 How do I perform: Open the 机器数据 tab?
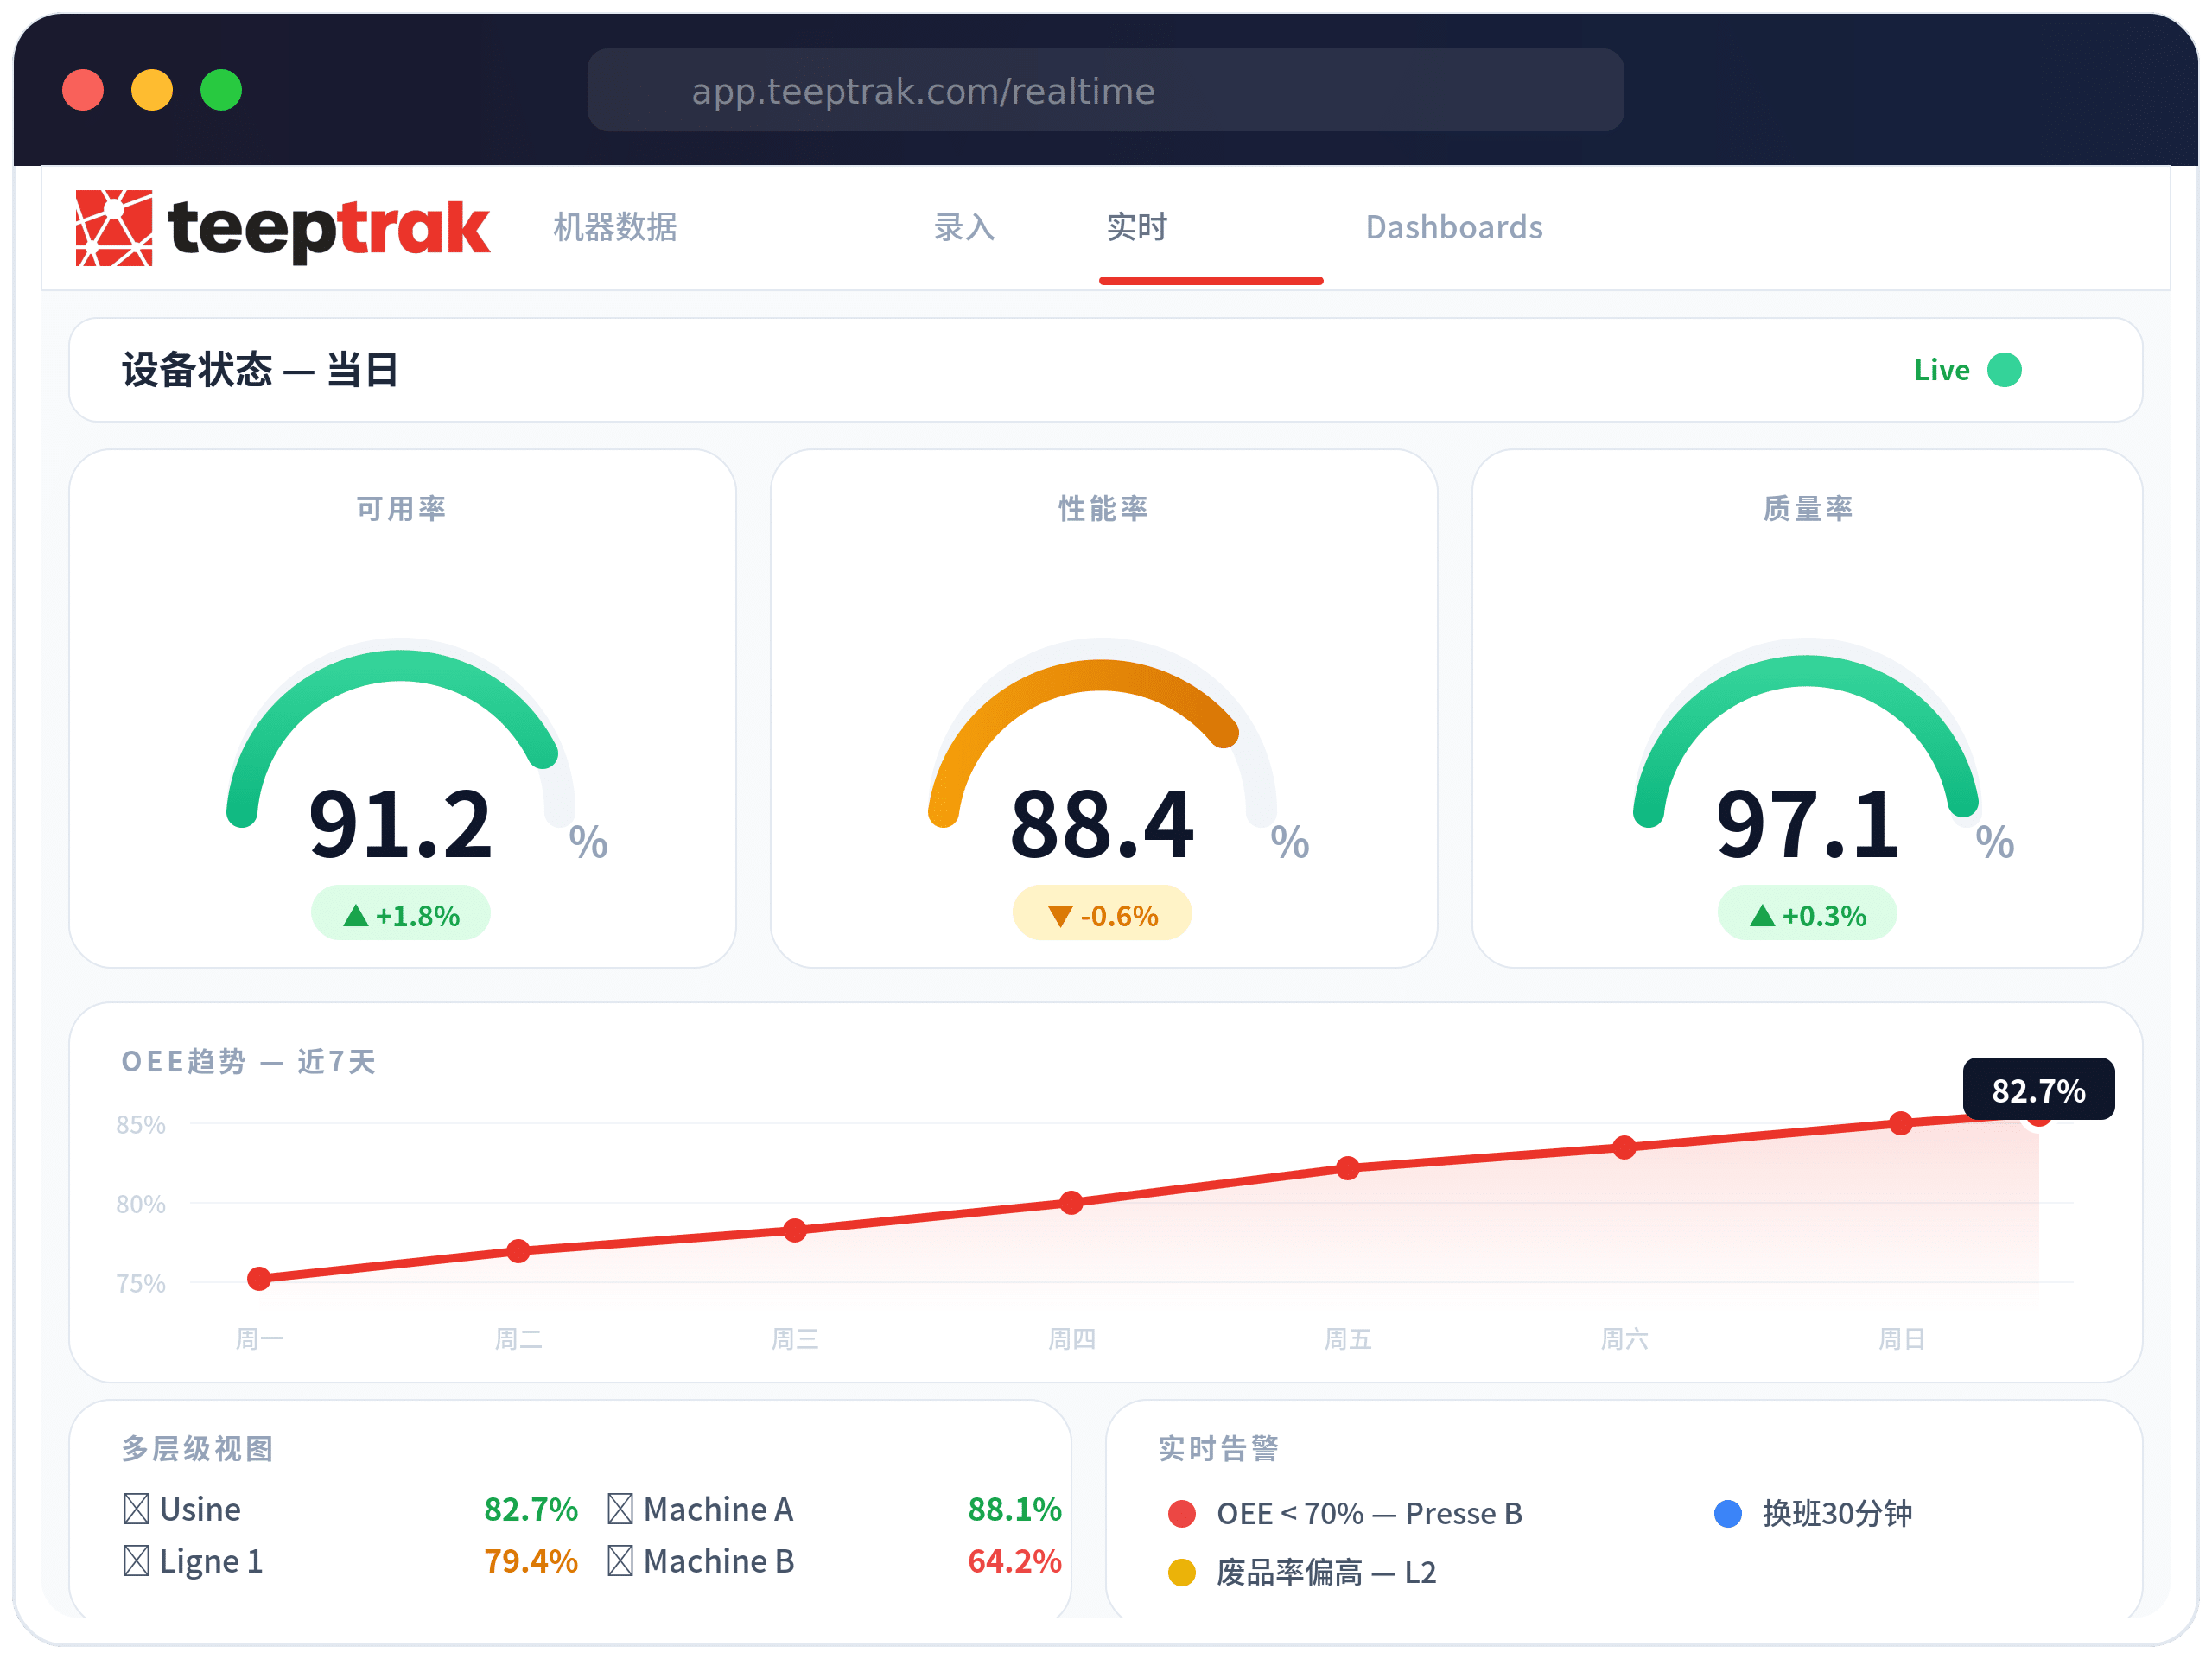coord(615,227)
